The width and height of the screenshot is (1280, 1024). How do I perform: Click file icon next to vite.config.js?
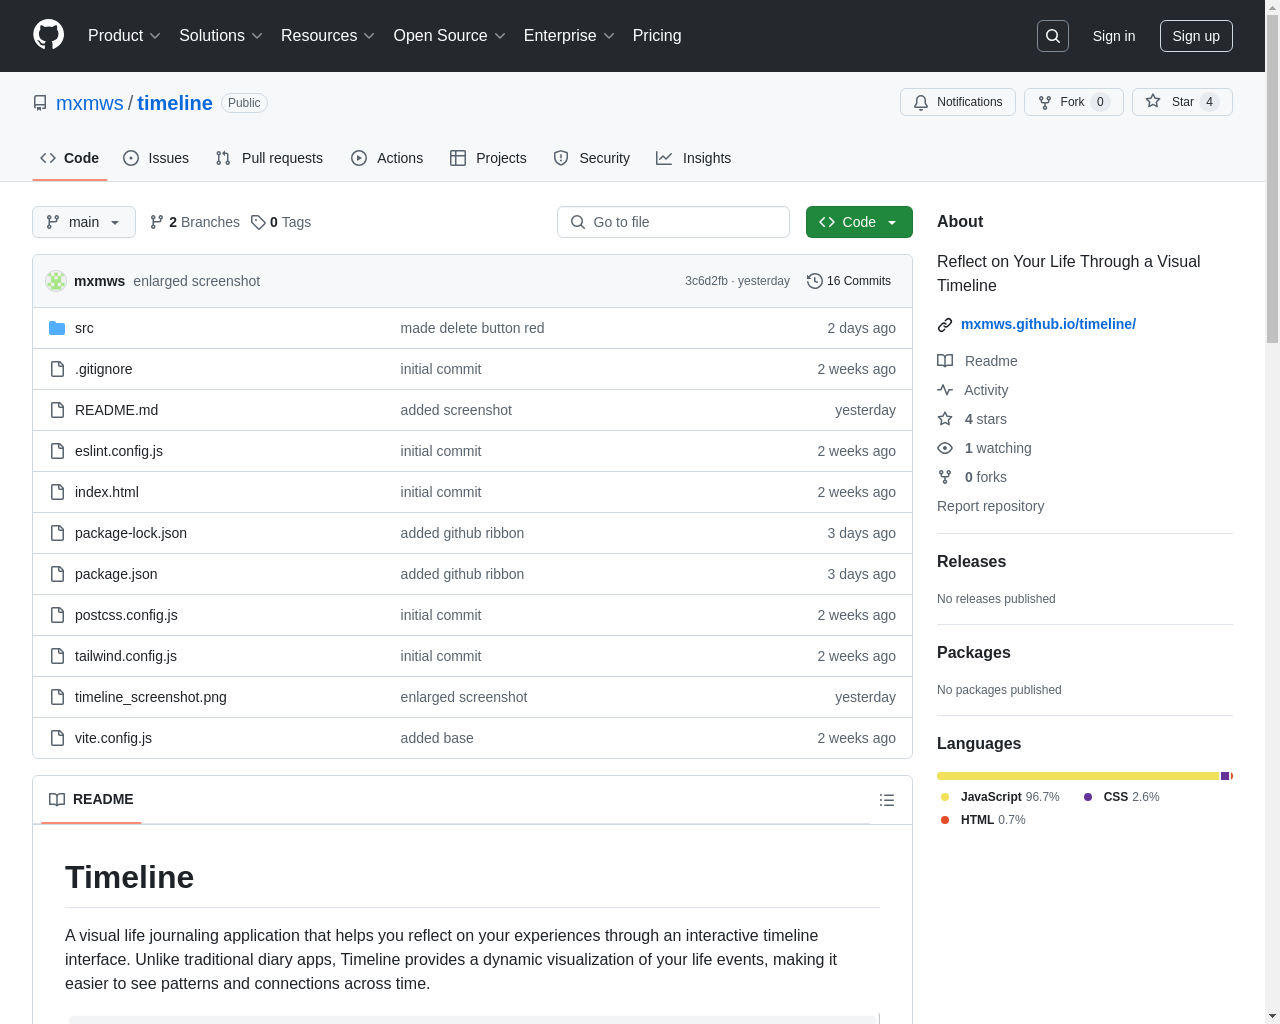[x=57, y=738]
